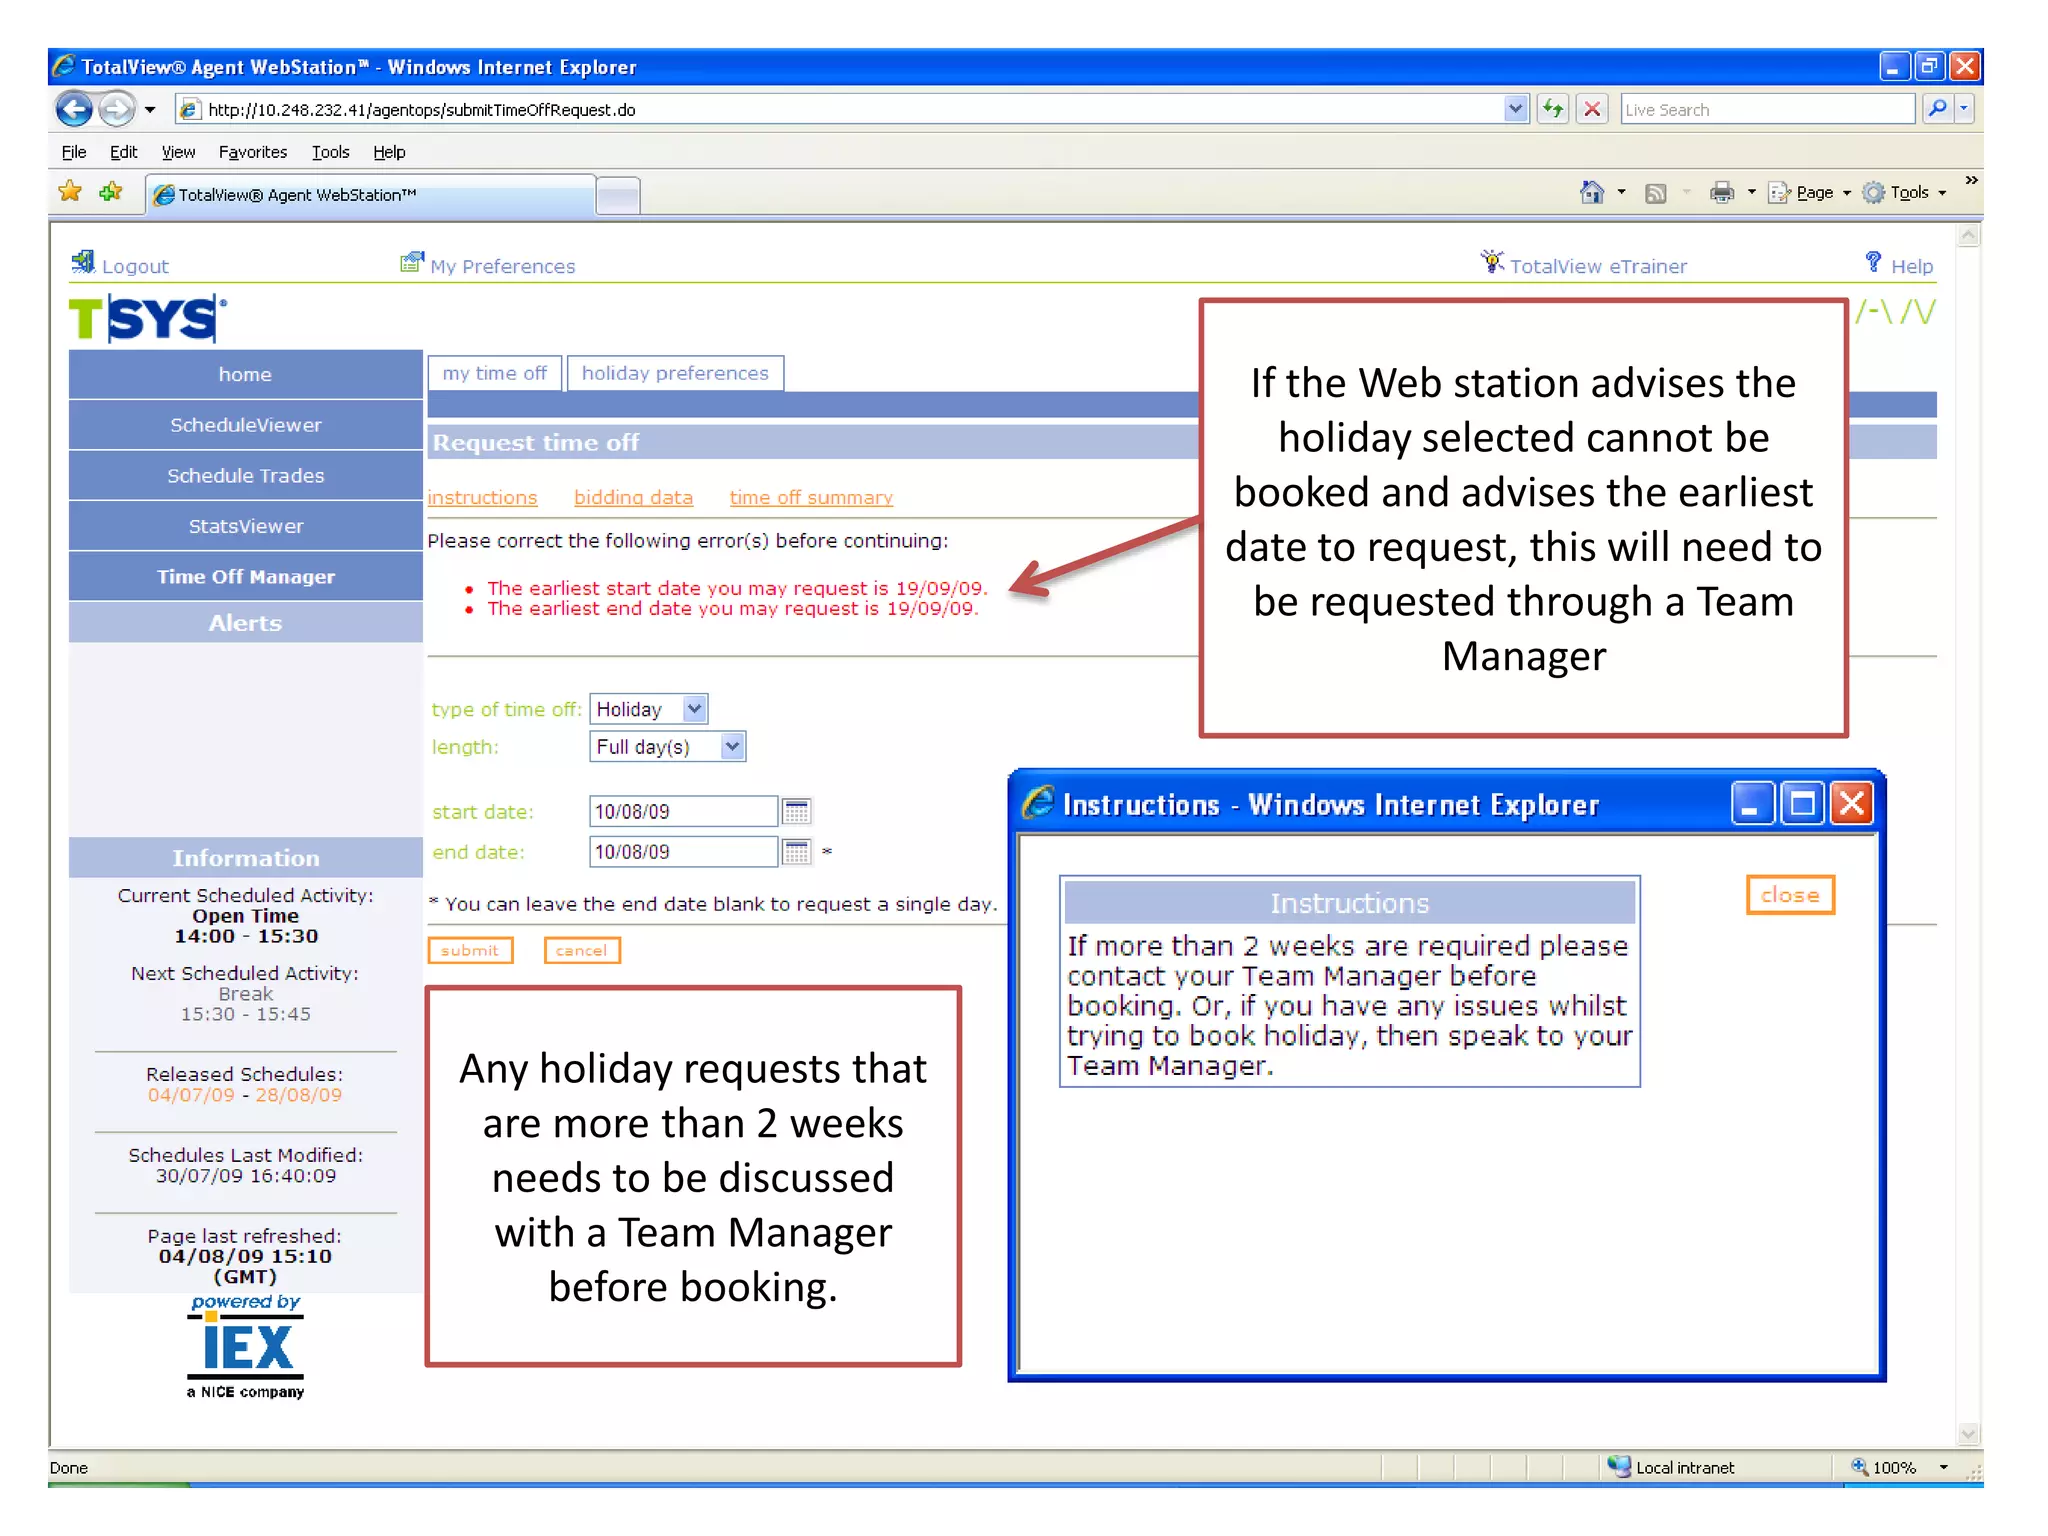Switch to holiday preferences tab
This screenshot has height=1536, width=2048.
point(675,373)
